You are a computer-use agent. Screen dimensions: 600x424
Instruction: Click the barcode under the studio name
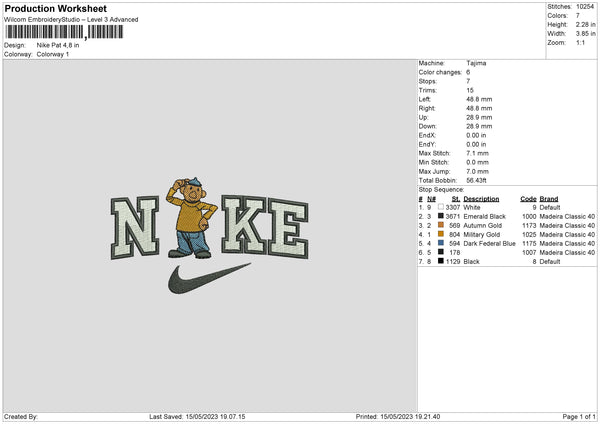pyautogui.click(x=64, y=32)
